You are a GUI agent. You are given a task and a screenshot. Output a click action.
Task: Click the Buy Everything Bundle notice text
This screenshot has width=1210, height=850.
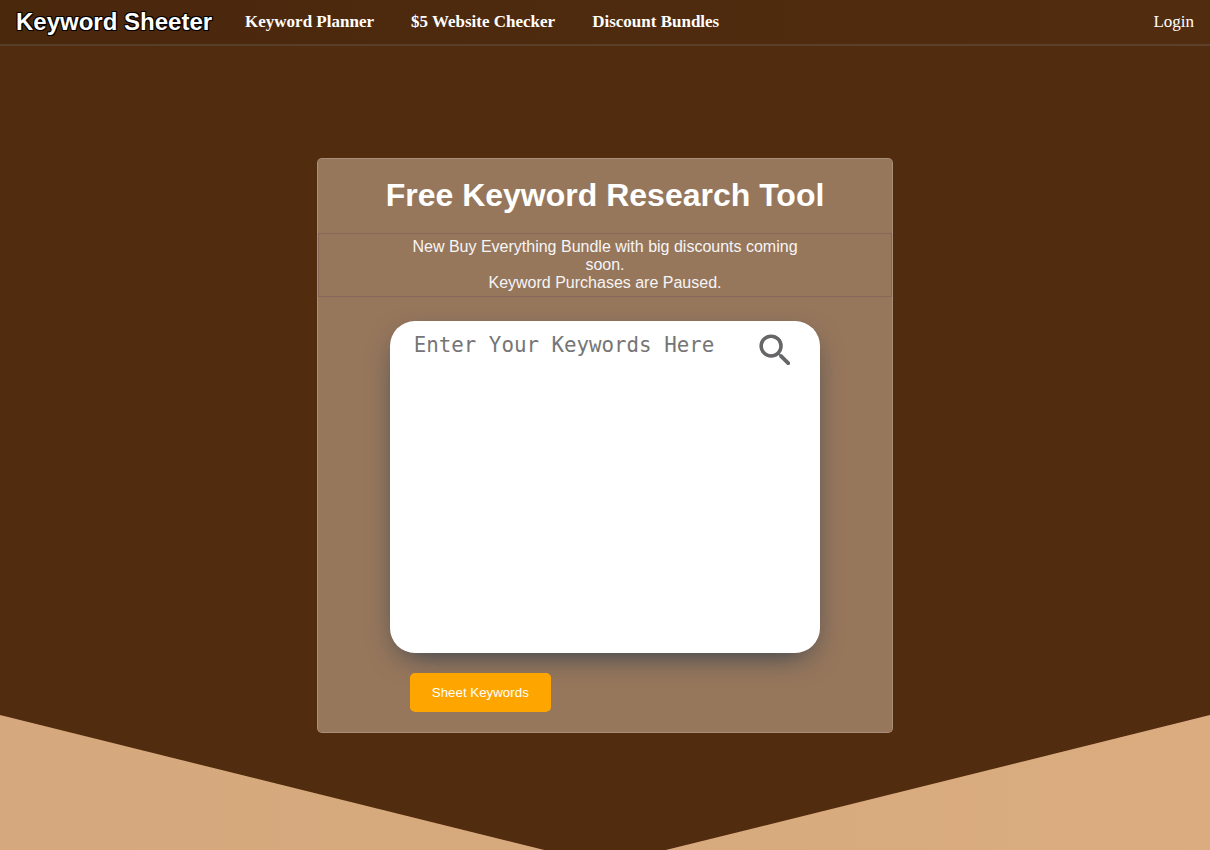[605, 255]
